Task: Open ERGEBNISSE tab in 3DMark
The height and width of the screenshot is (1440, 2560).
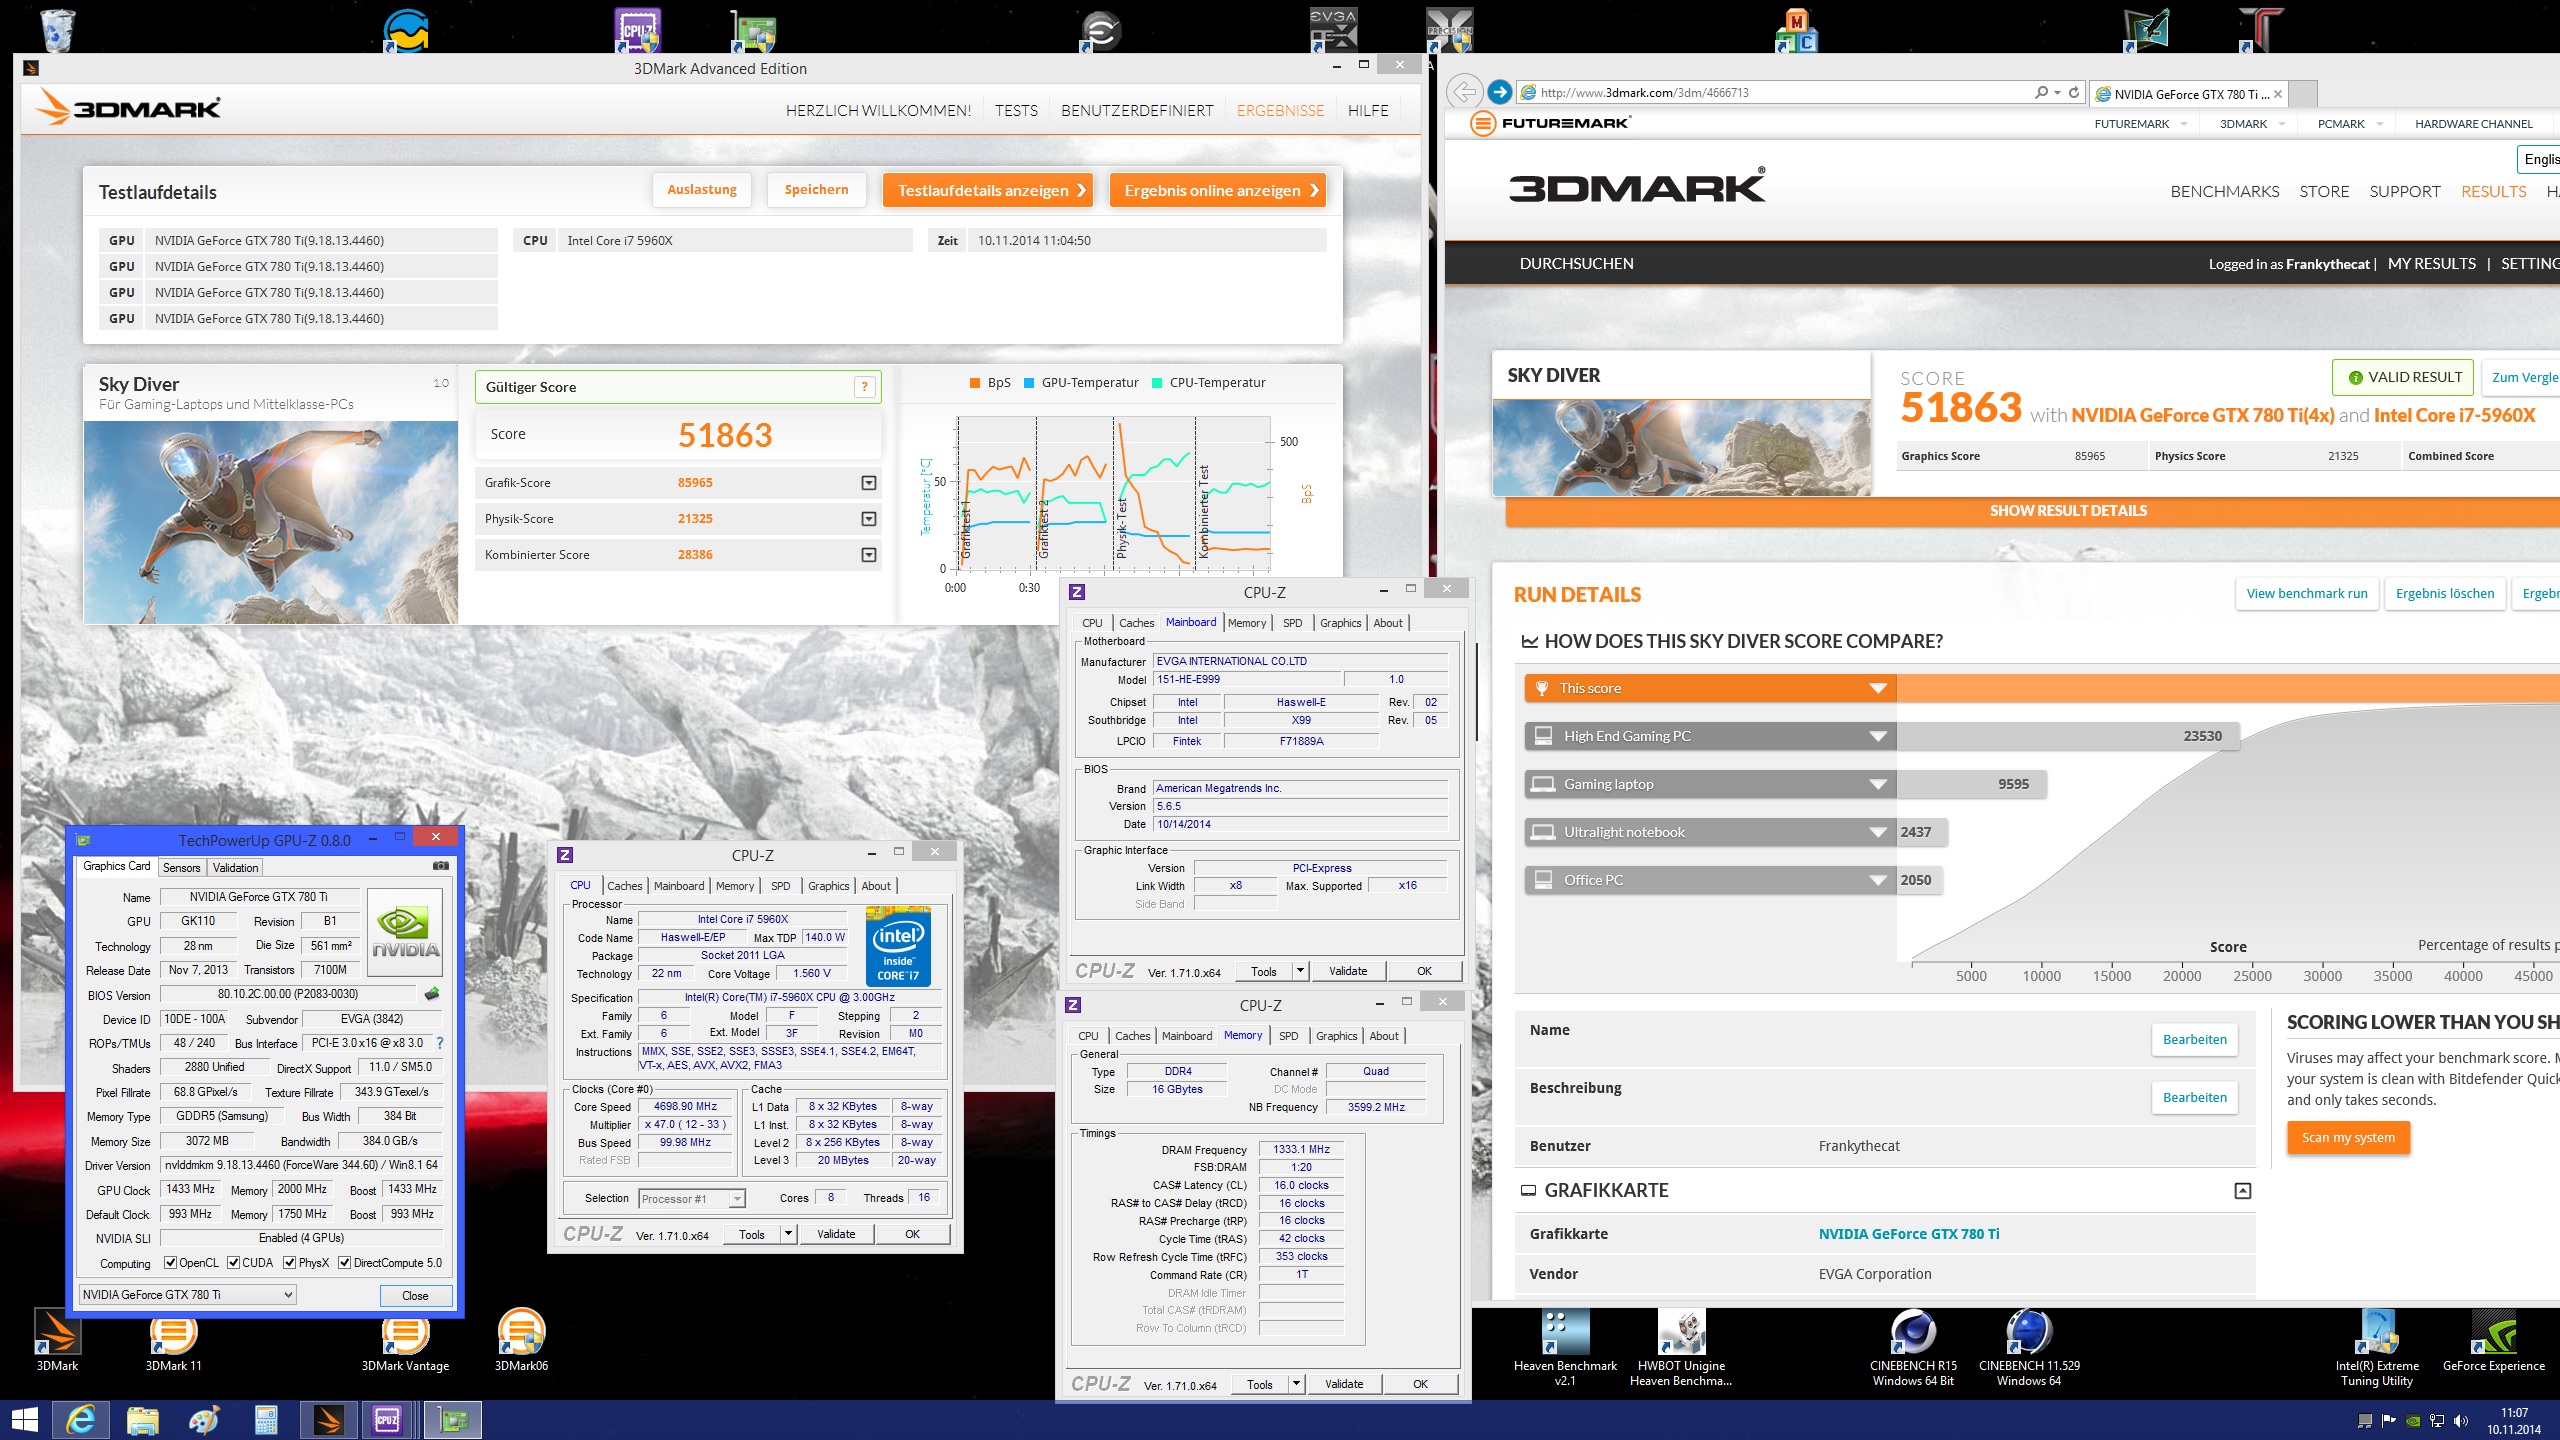Action: 1280,111
